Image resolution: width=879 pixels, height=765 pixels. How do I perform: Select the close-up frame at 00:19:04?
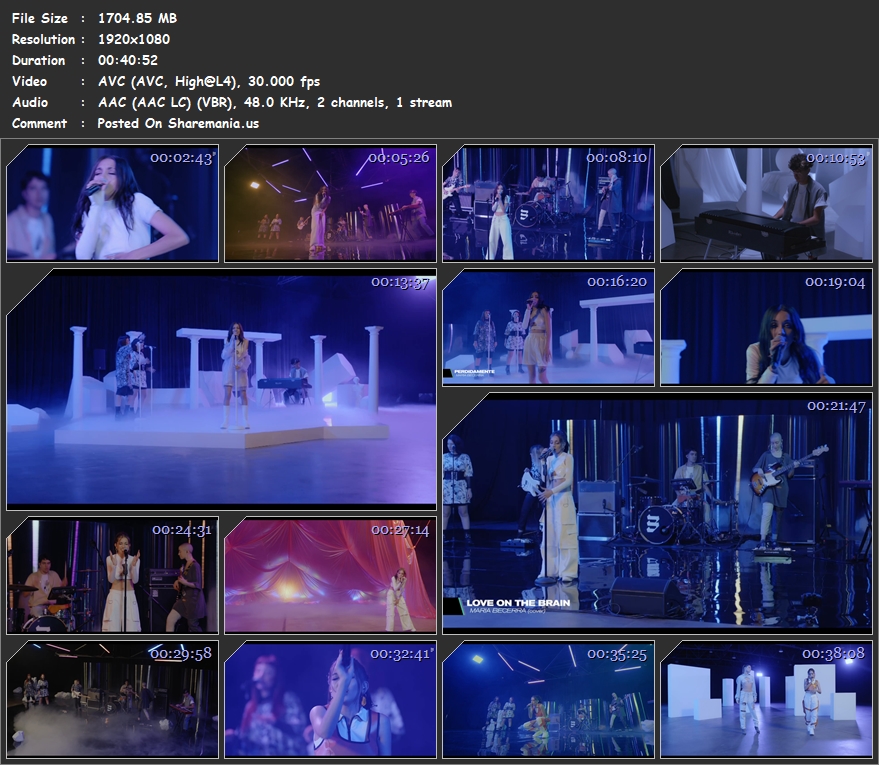click(766, 327)
